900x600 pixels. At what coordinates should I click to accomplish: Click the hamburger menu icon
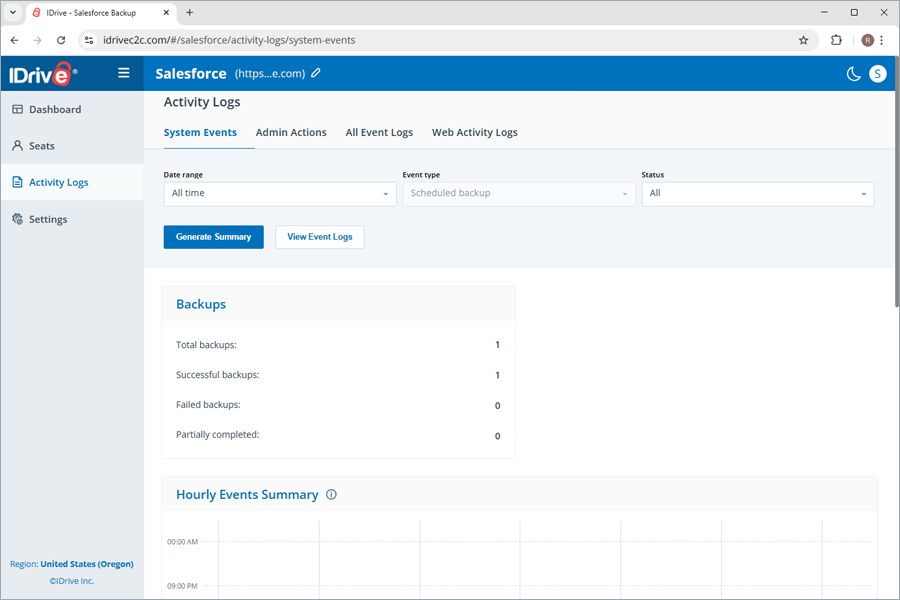pos(124,73)
